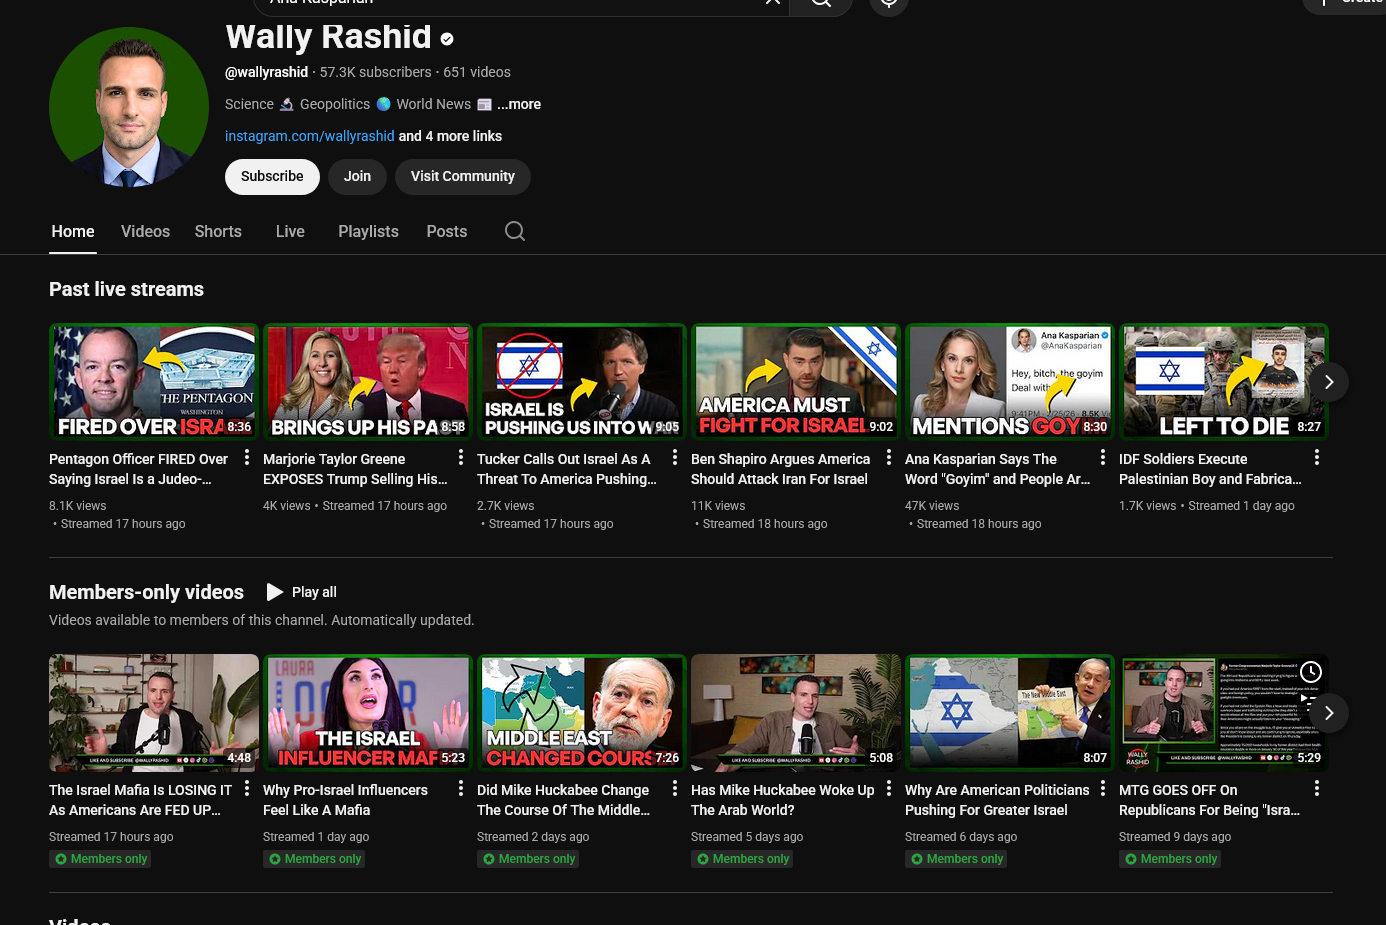Viewport: 1386px width, 925px height.
Task: Subscribe to Wally Rashid channel
Action: (x=272, y=177)
